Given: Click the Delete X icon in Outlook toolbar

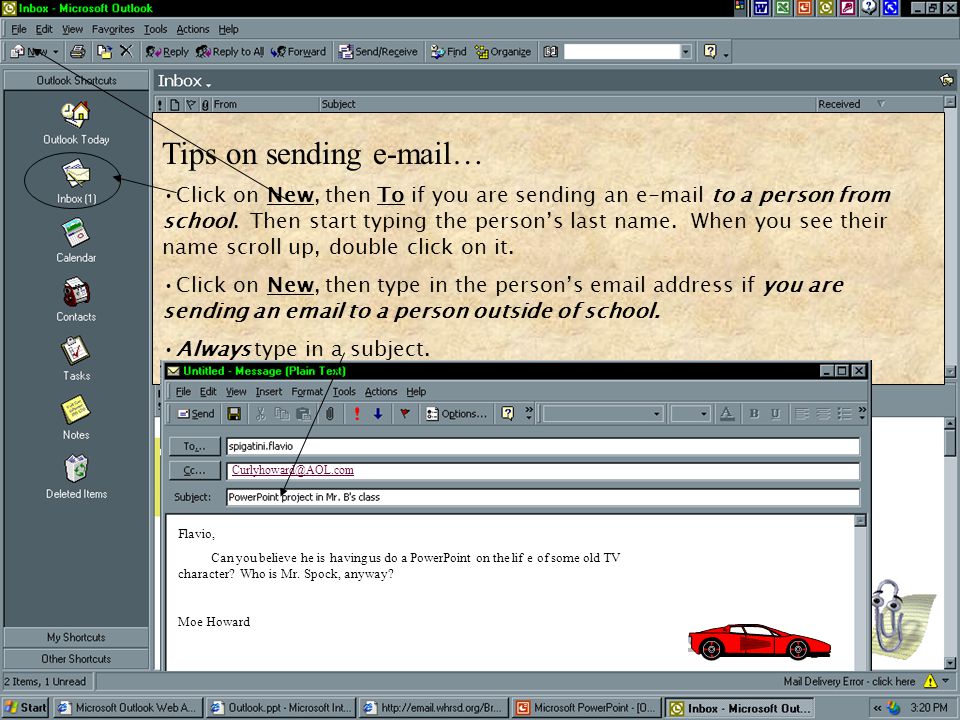Looking at the screenshot, I should pyautogui.click(x=126, y=51).
